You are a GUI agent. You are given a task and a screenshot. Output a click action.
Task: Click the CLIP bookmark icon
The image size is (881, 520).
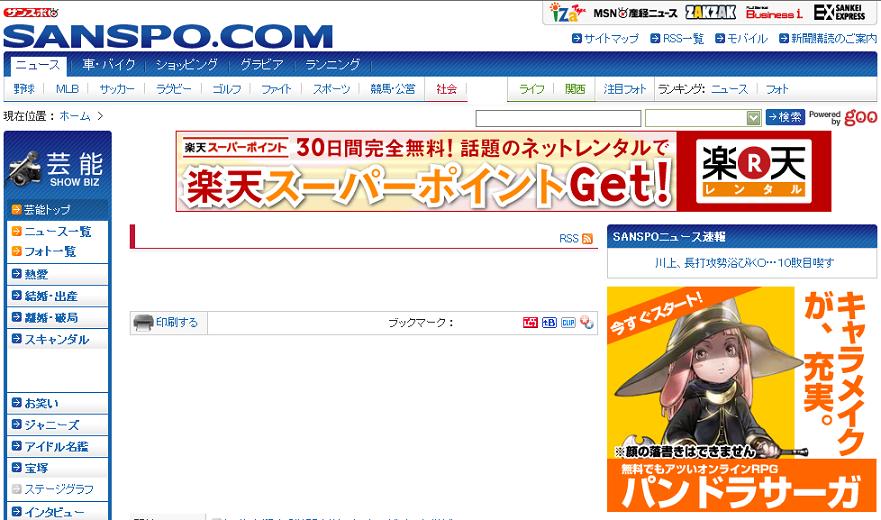click(568, 322)
